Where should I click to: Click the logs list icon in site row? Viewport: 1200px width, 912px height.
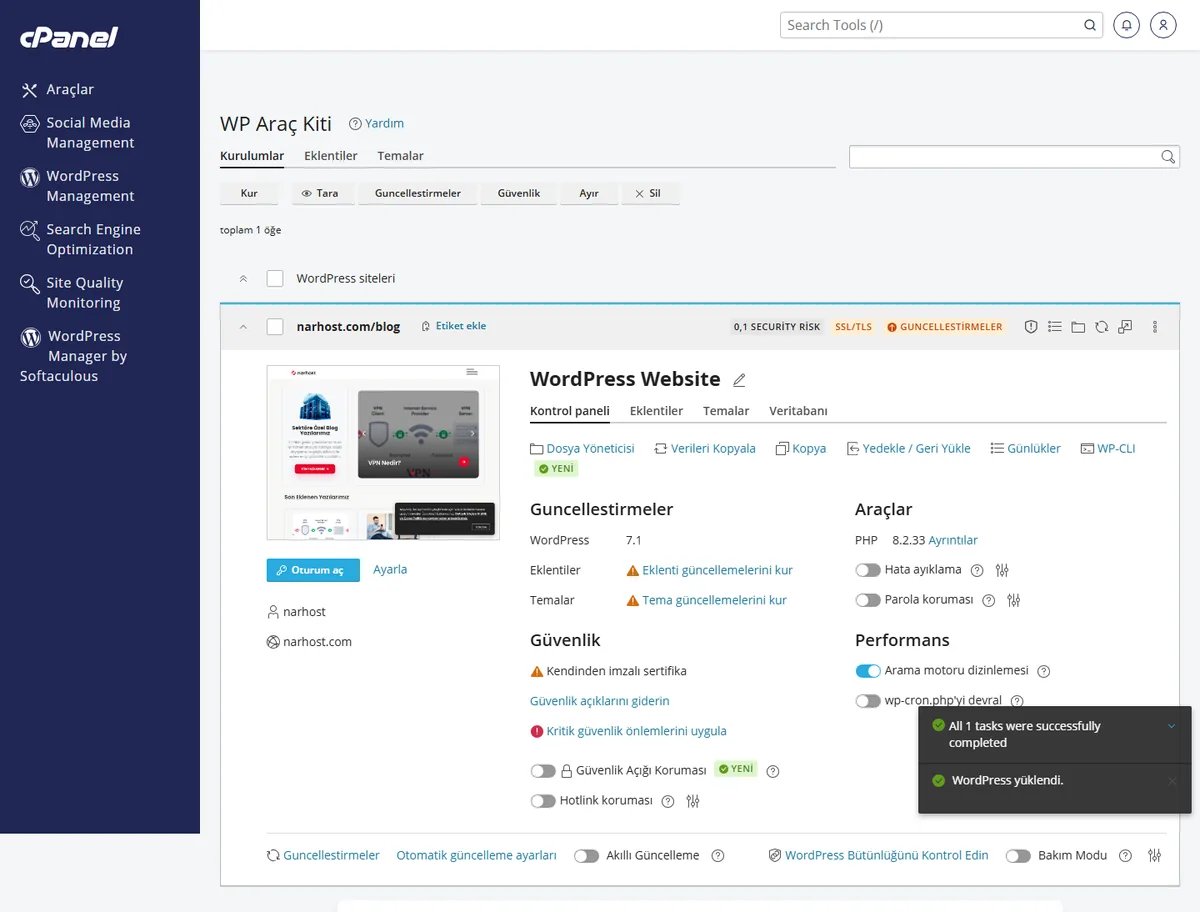coord(1054,327)
